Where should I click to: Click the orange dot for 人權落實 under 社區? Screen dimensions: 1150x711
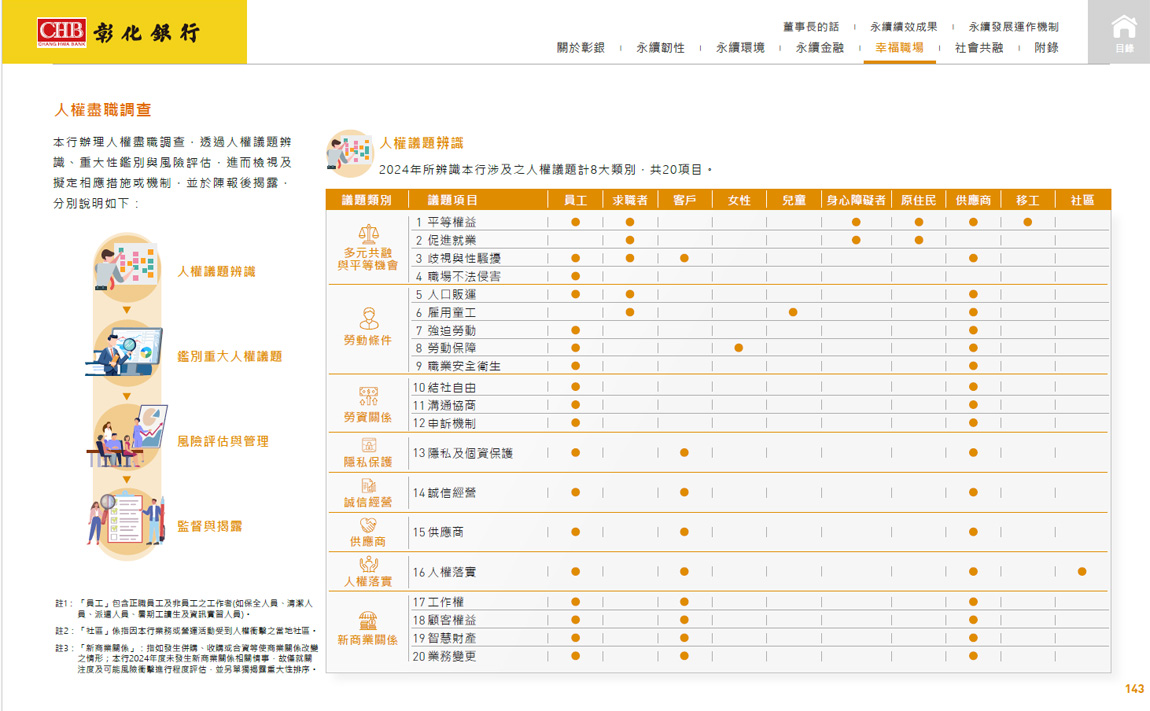click(x=1082, y=572)
